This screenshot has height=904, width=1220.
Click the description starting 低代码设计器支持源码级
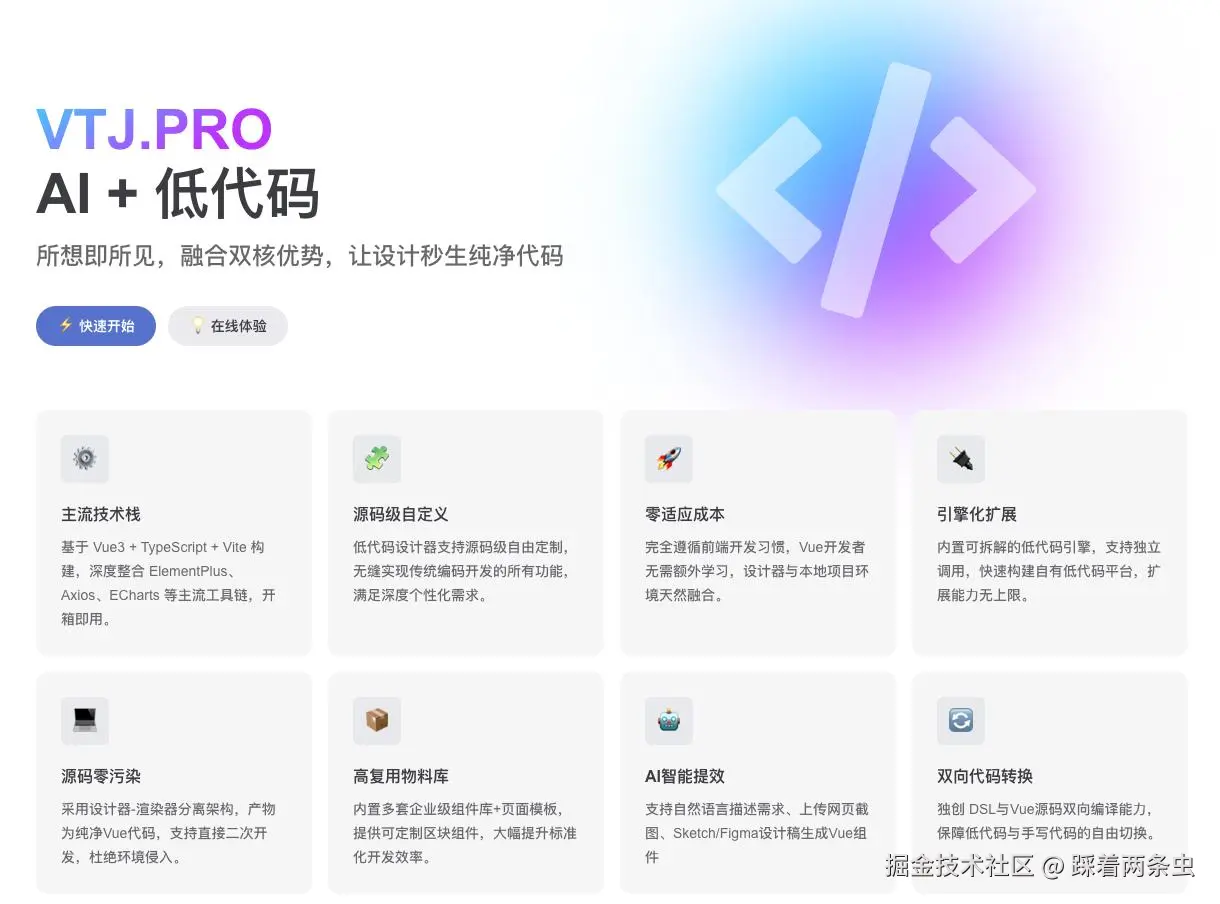click(x=462, y=571)
